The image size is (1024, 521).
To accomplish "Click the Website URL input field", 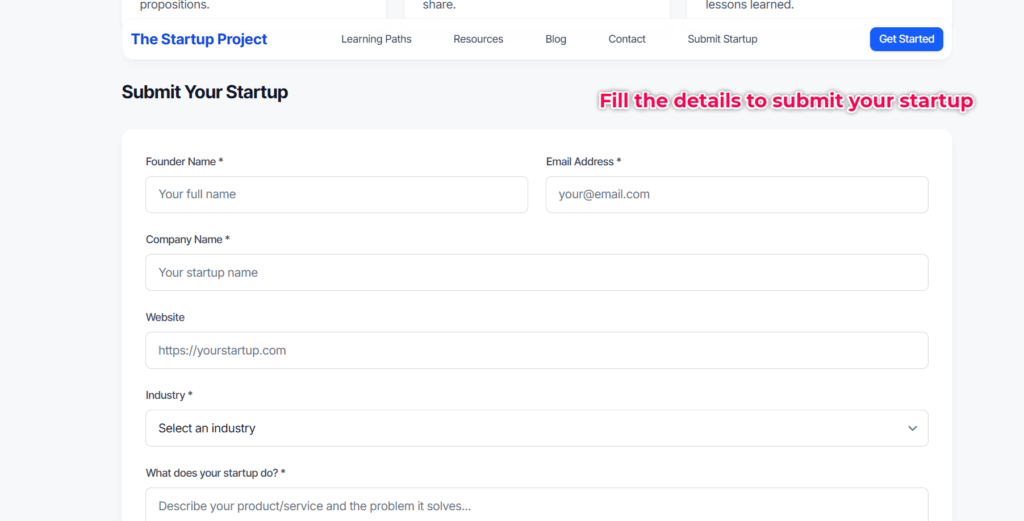I will pos(537,350).
